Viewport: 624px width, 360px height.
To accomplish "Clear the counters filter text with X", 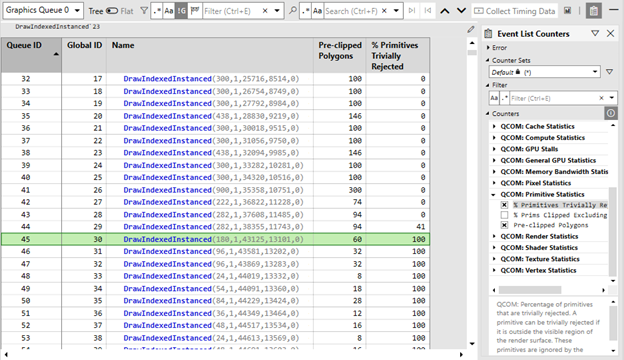I will pyautogui.click(x=601, y=98).
